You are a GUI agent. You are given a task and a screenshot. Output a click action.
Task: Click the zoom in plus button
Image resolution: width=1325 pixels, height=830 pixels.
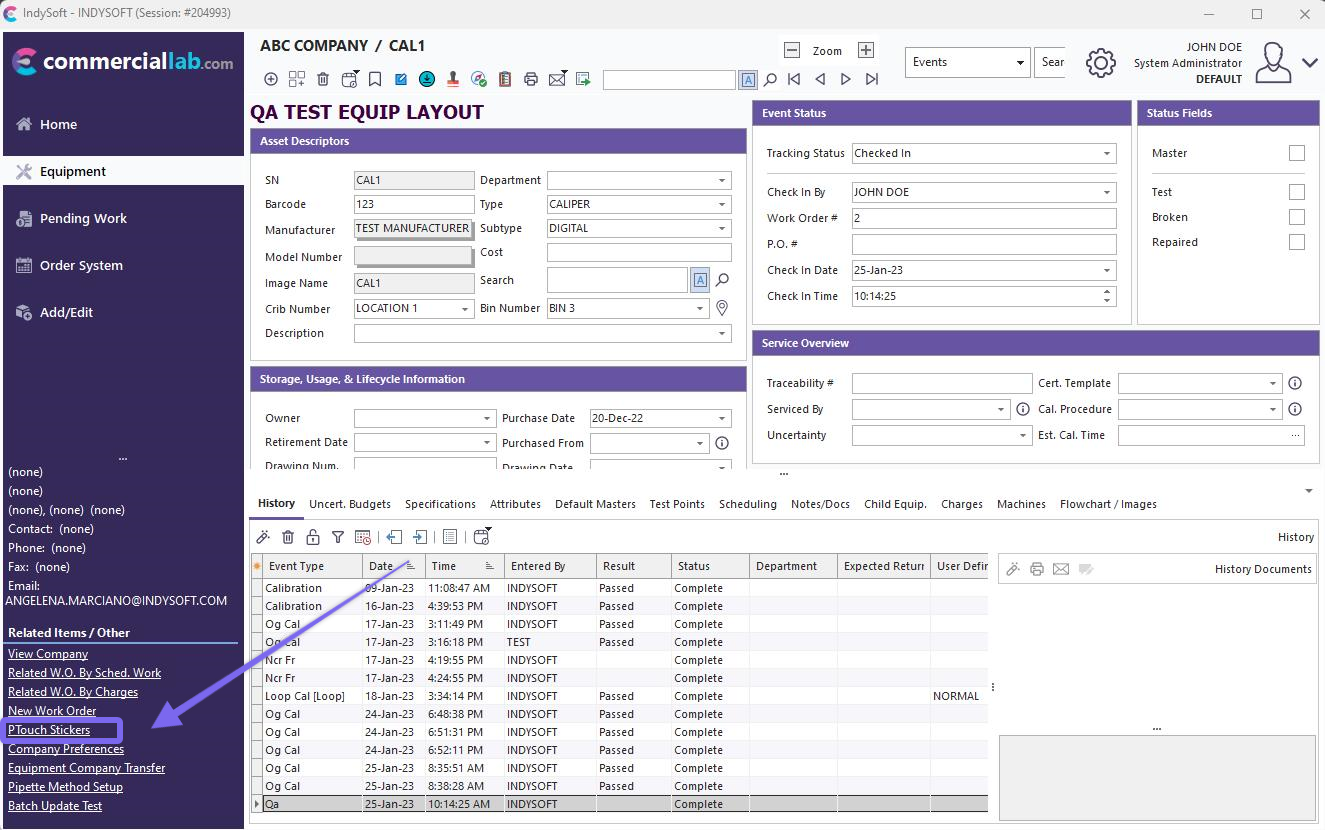[866, 50]
